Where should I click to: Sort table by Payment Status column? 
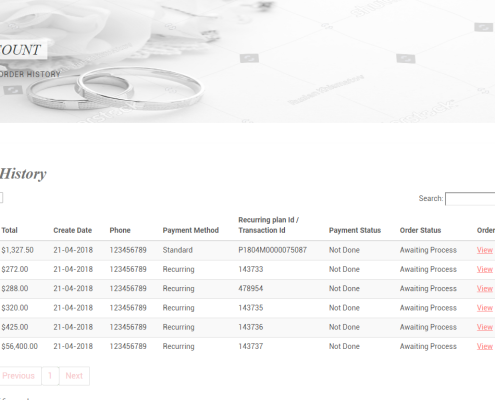pyautogui.click(x=355, y=230)
